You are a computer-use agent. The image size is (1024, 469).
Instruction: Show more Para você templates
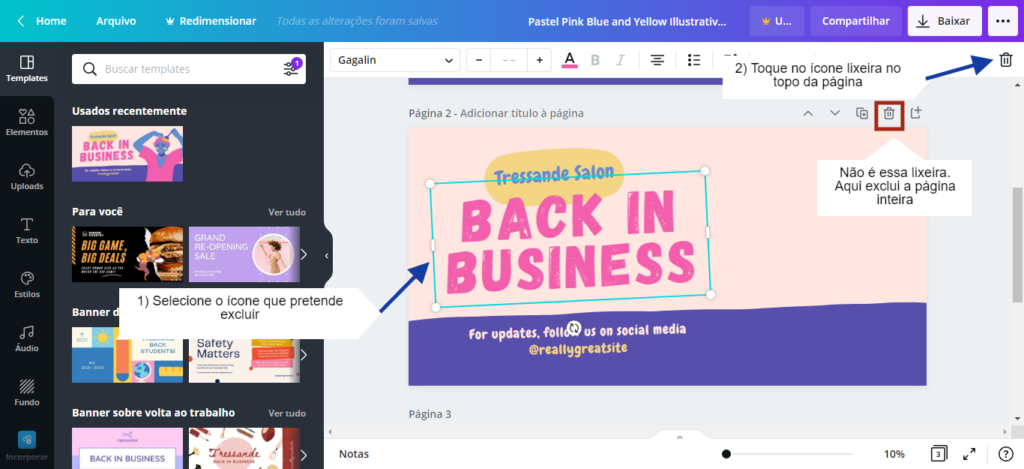[304, 254]
